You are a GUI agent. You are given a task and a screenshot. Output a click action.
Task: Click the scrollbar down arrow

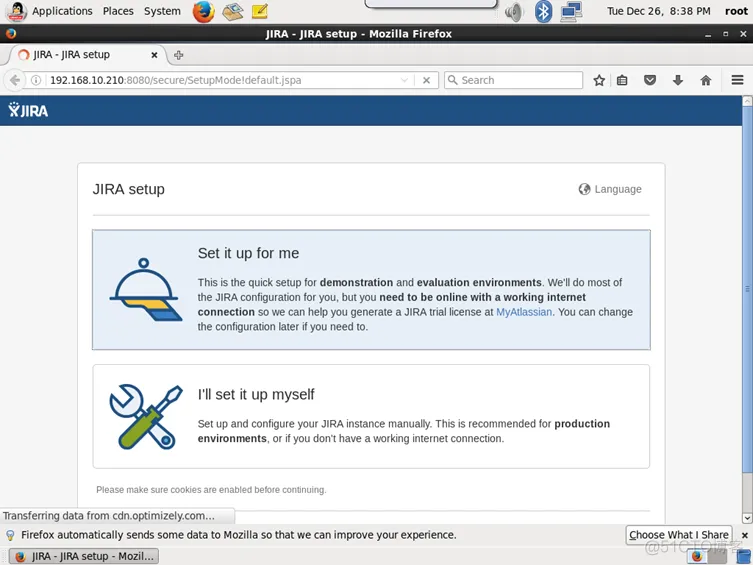coord(747,518)
